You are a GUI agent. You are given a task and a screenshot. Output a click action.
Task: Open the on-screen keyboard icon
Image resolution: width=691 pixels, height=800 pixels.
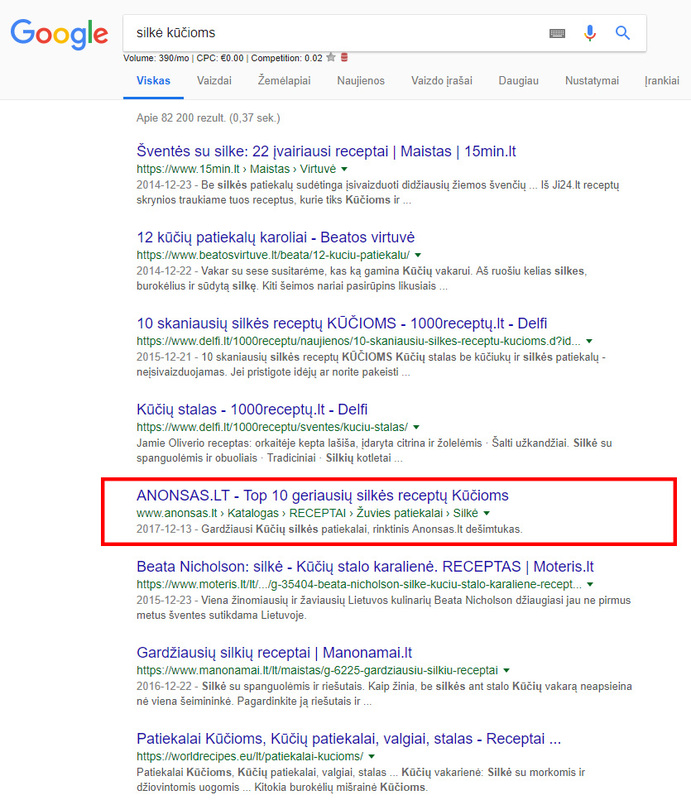(557, 33)
